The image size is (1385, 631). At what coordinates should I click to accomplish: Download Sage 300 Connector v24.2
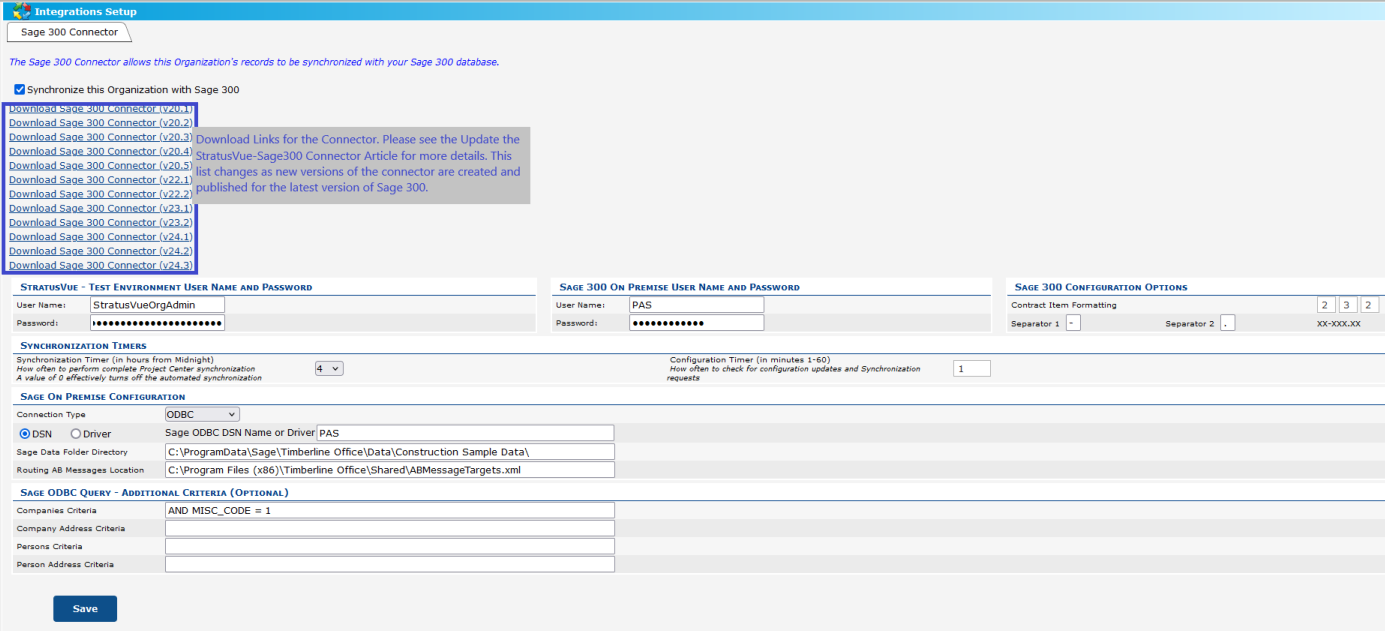click(x=101, y=251)
